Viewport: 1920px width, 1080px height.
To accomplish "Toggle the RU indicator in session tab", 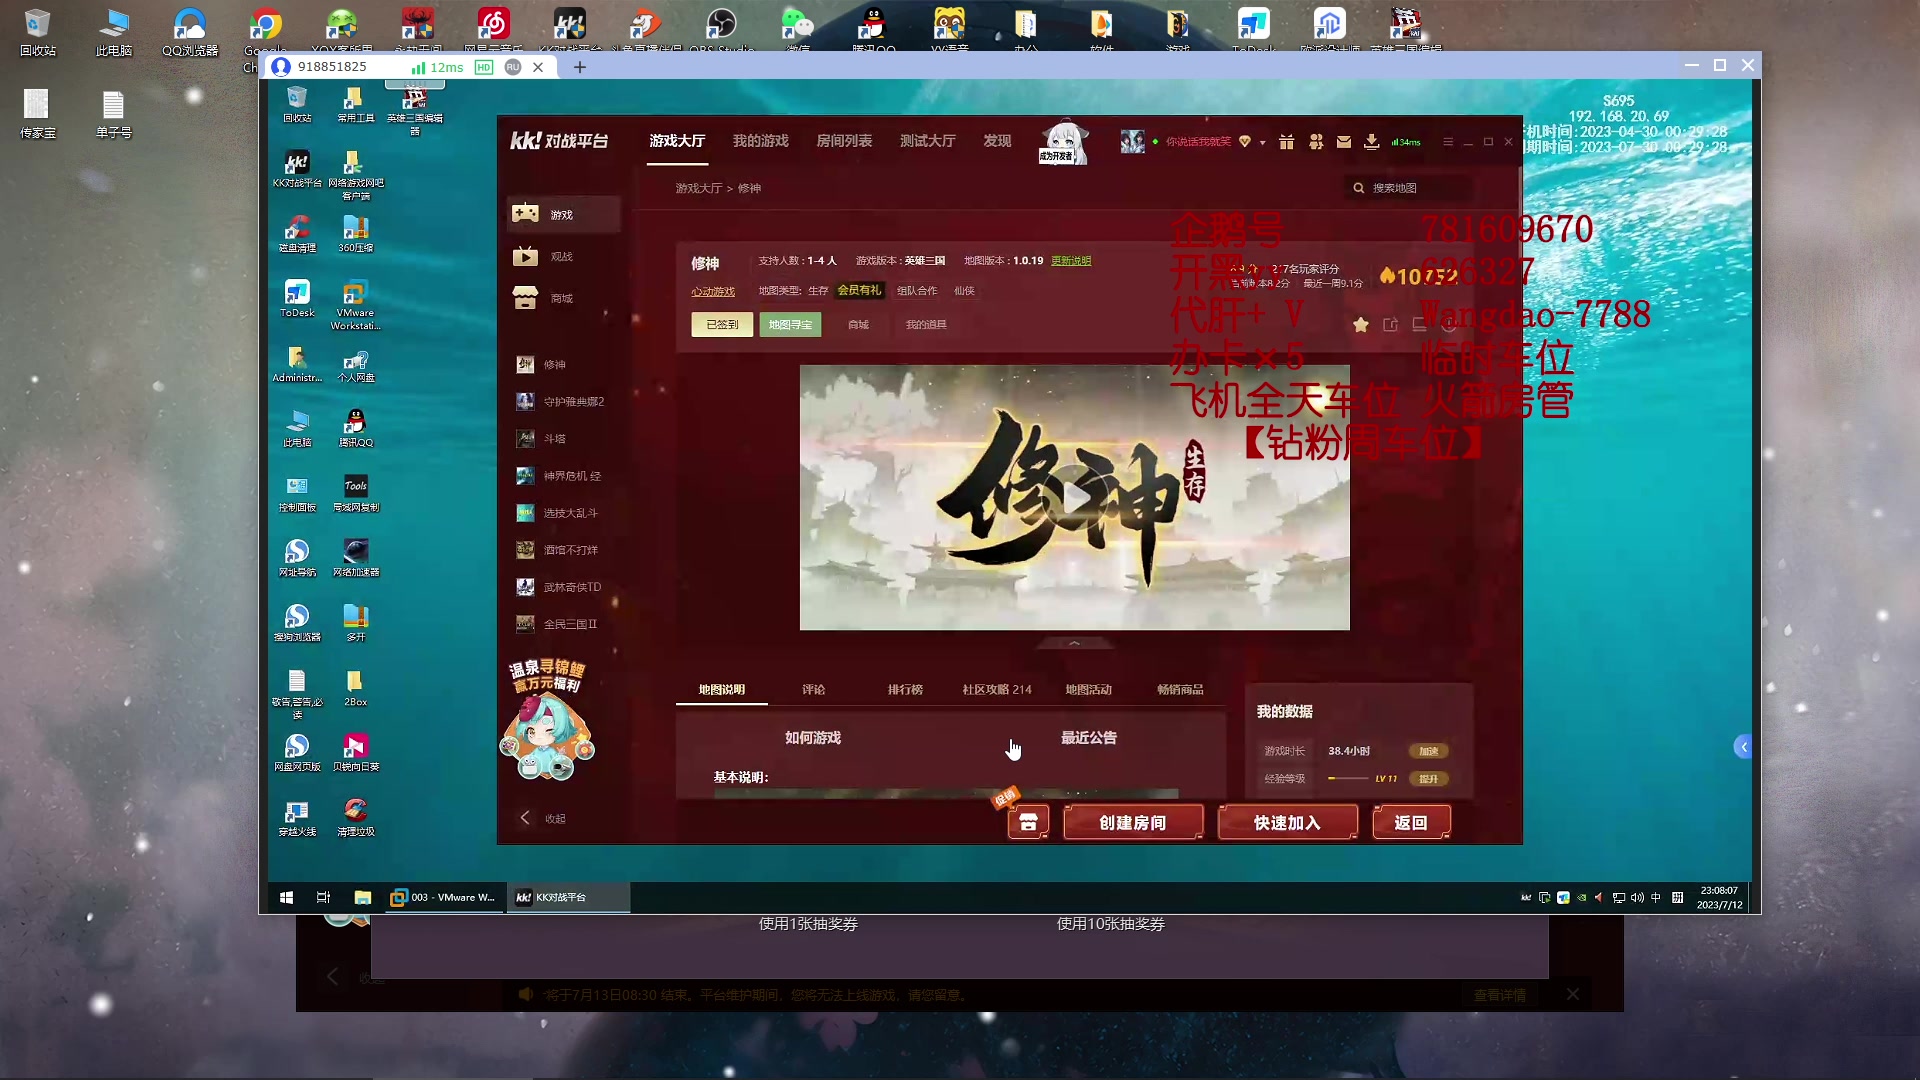I will (x=513, y=67).
